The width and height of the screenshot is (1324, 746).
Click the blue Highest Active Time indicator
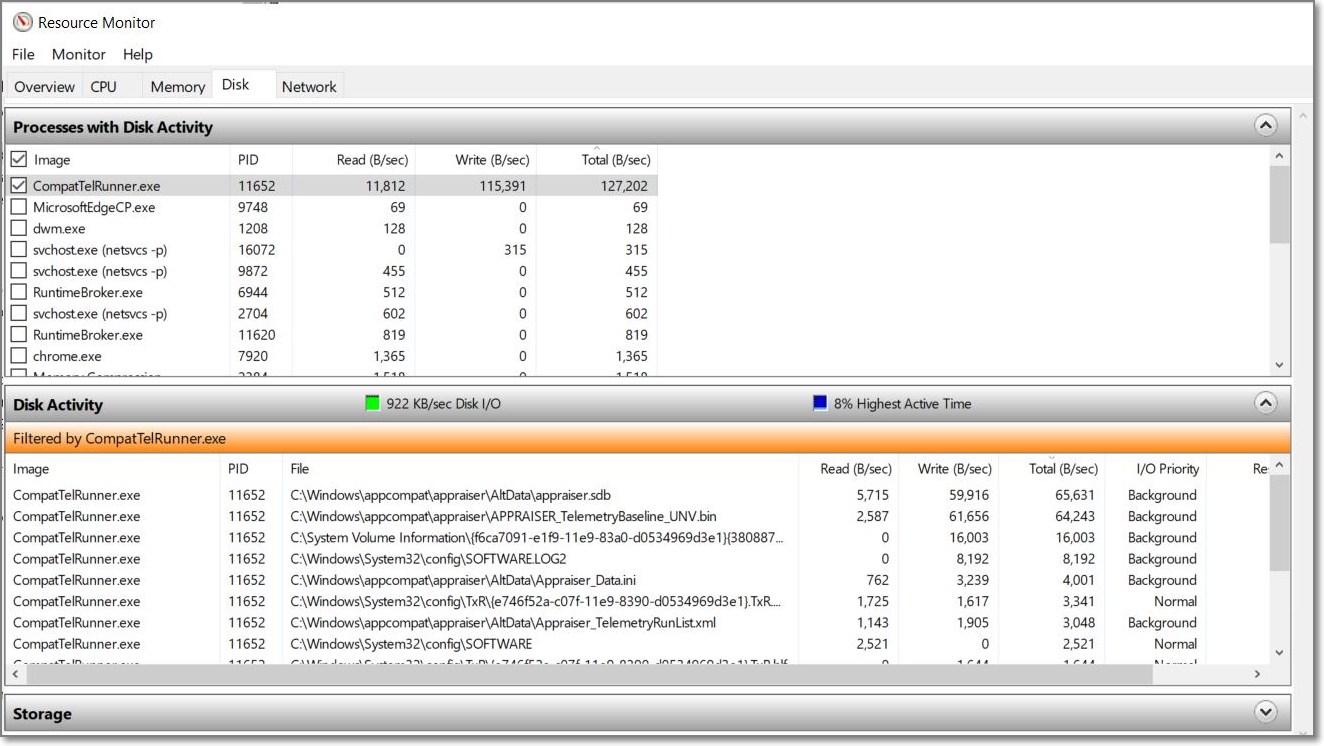tap(820, 404)
